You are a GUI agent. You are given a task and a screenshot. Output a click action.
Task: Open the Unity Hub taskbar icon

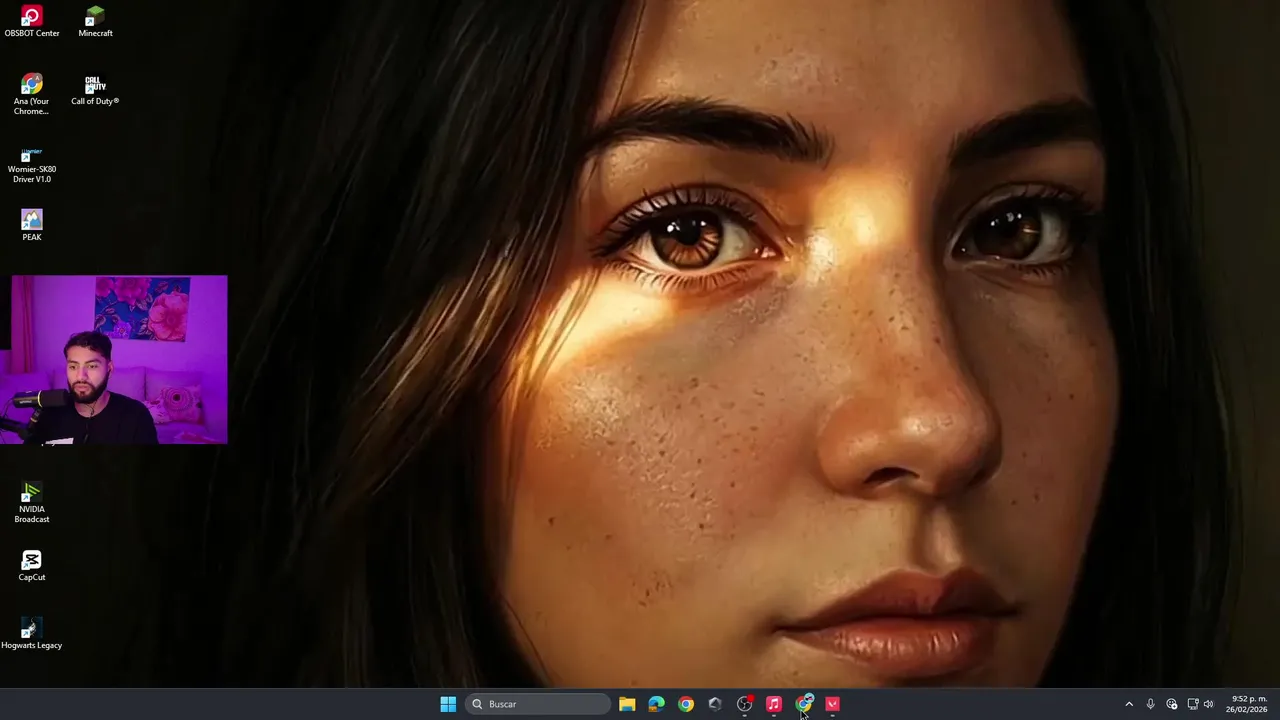tap(715, 704)
